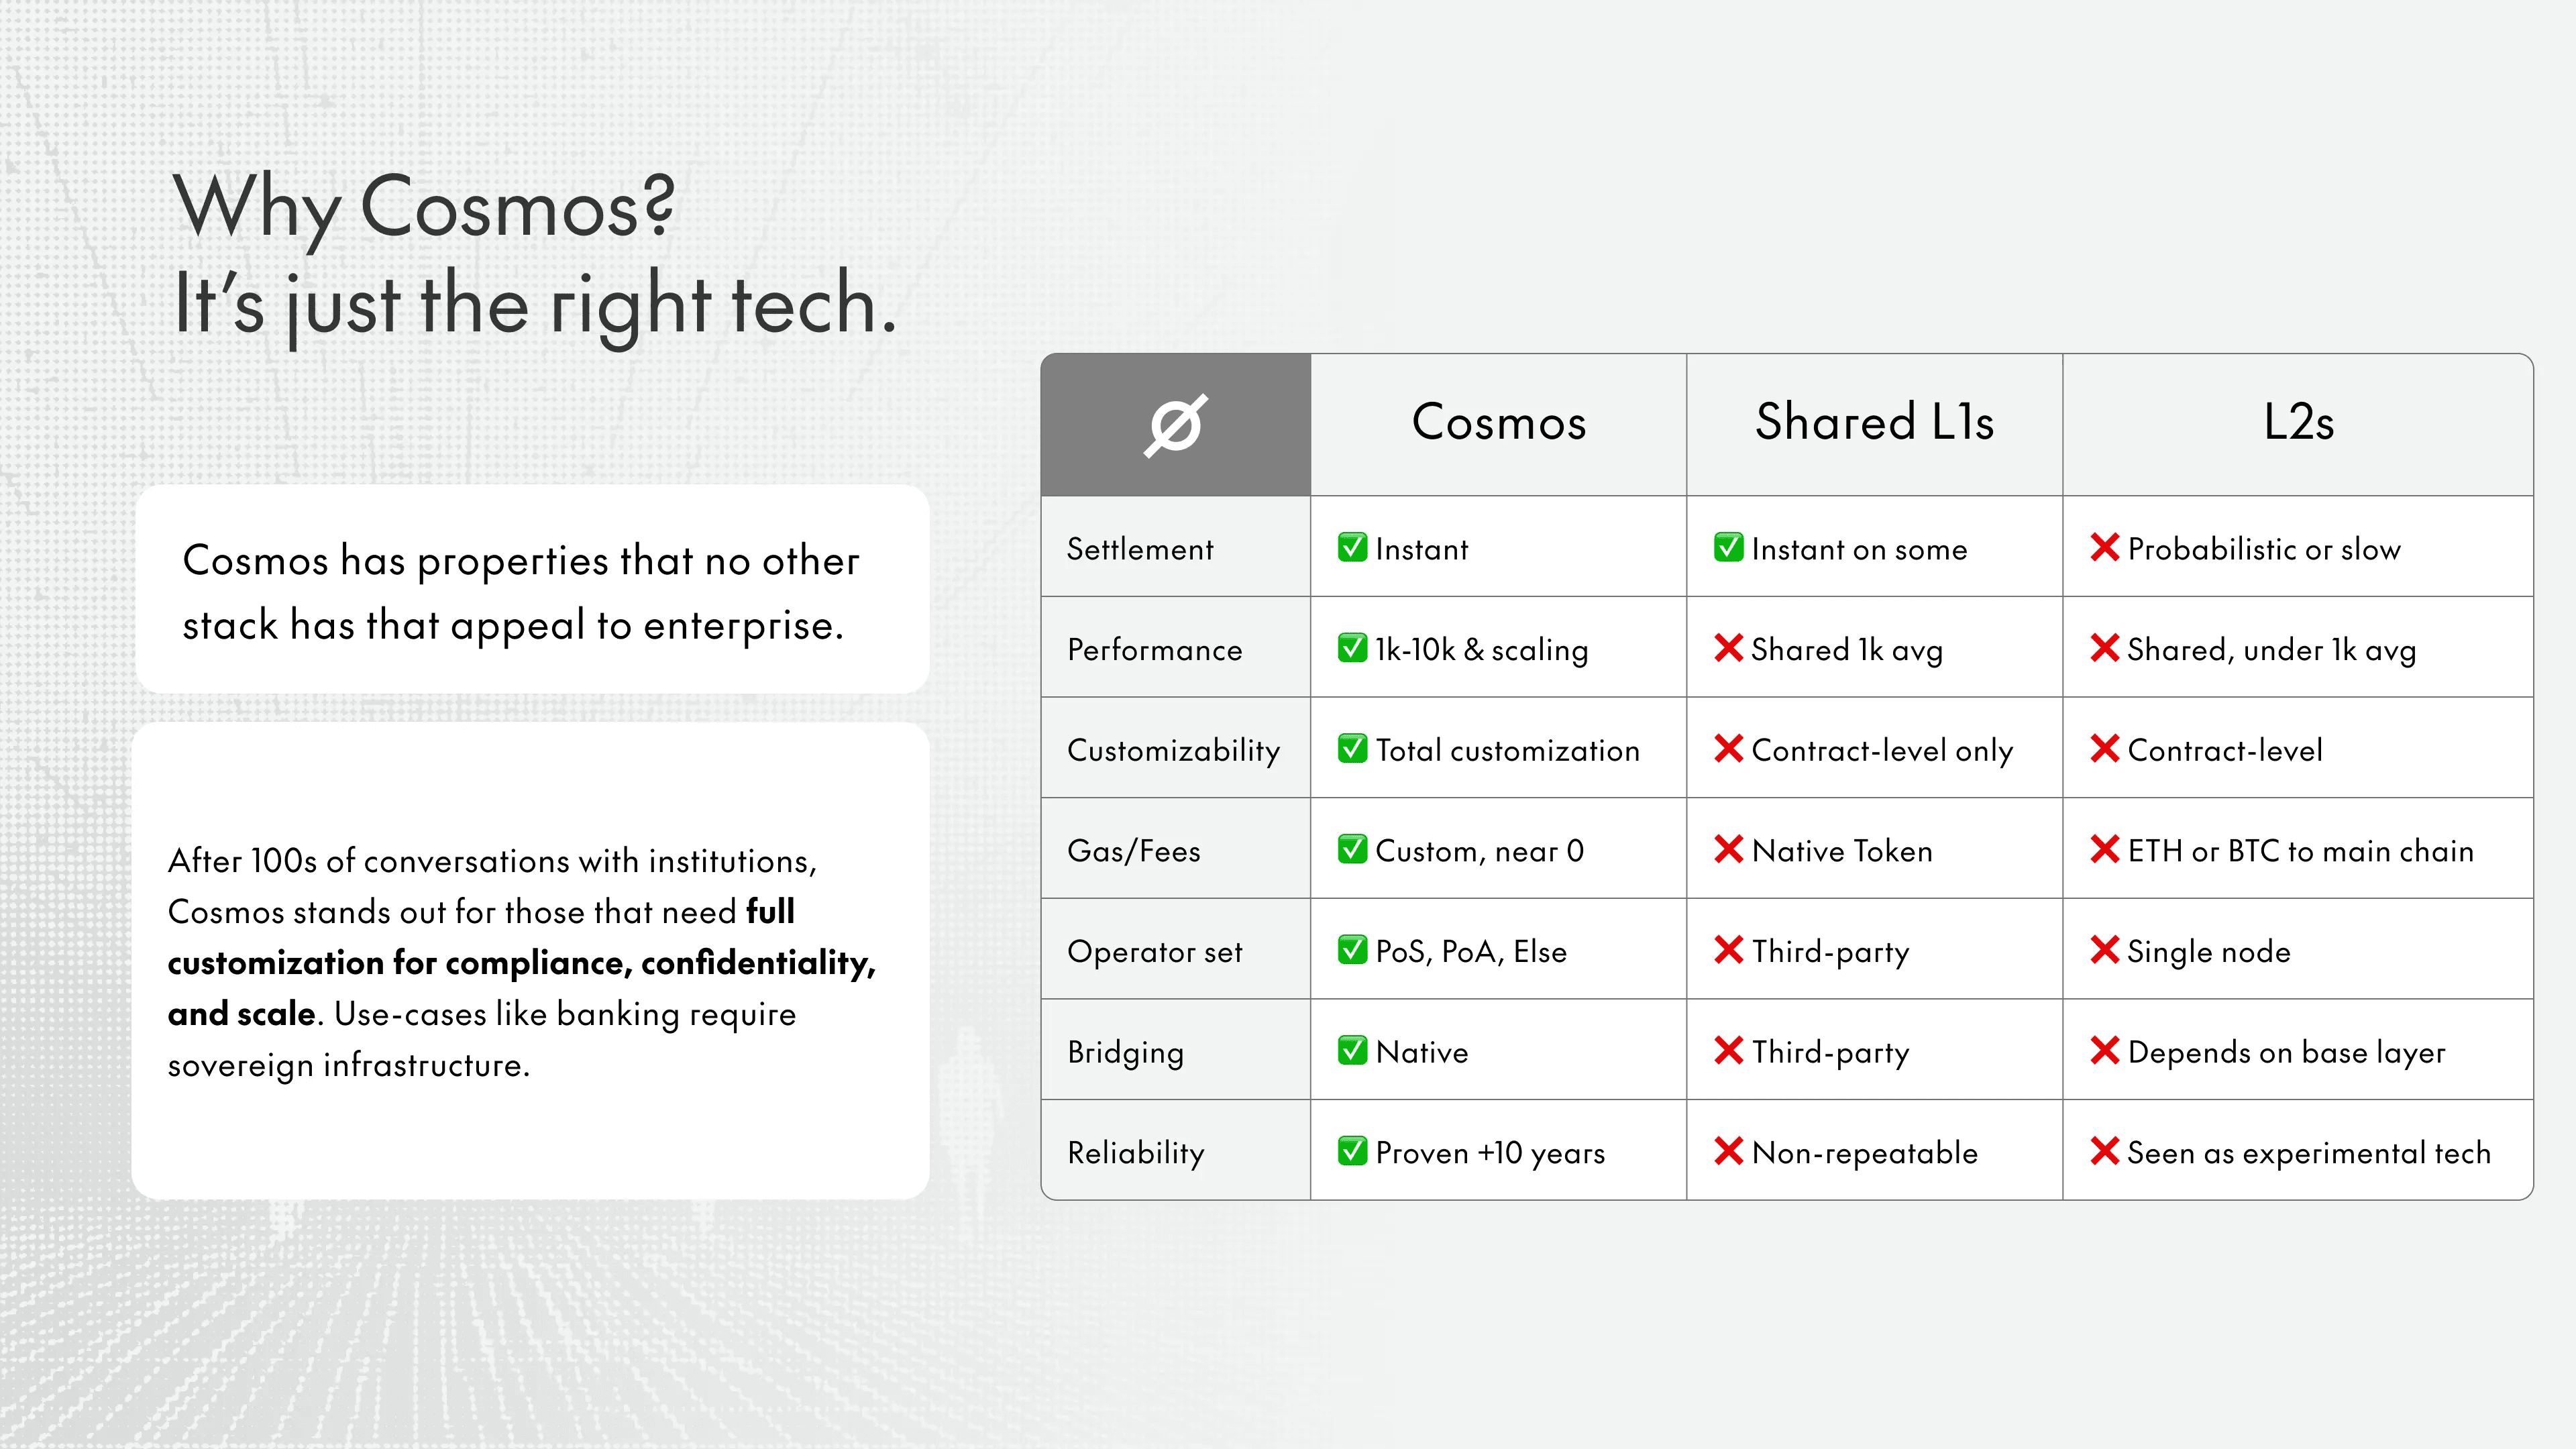Select the red X next to "Native Token"
Image resolution: width=2576 pixels, height=1449 pixels.
1728,849
